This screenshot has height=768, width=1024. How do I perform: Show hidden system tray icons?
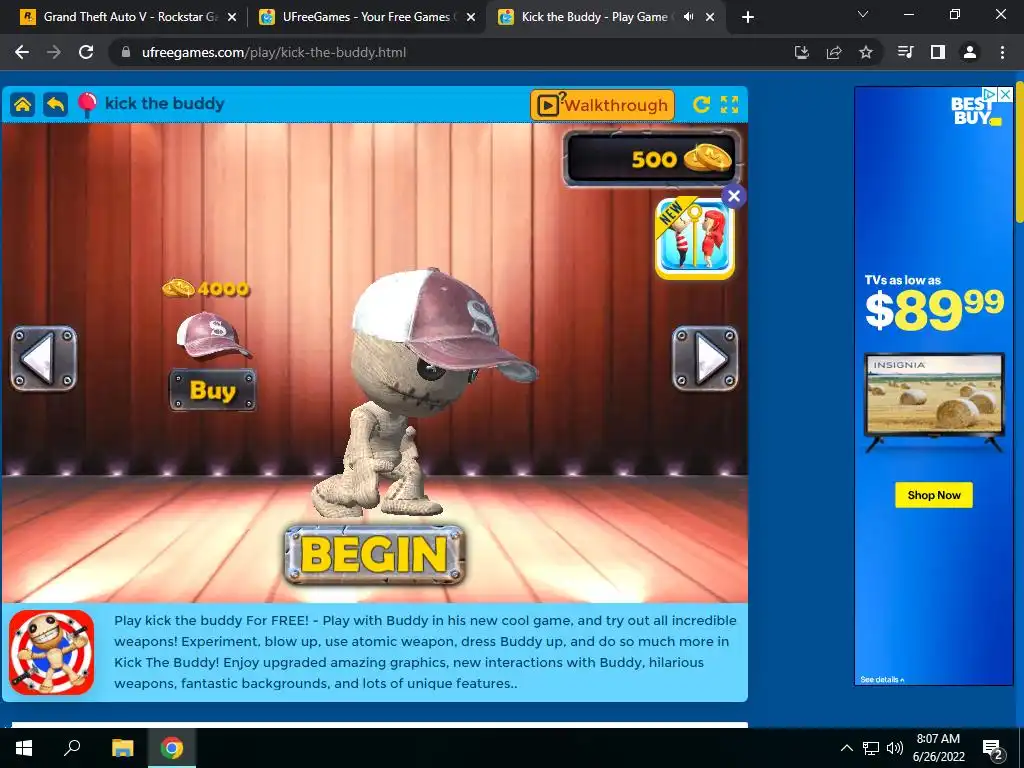(x=846, y=748)
